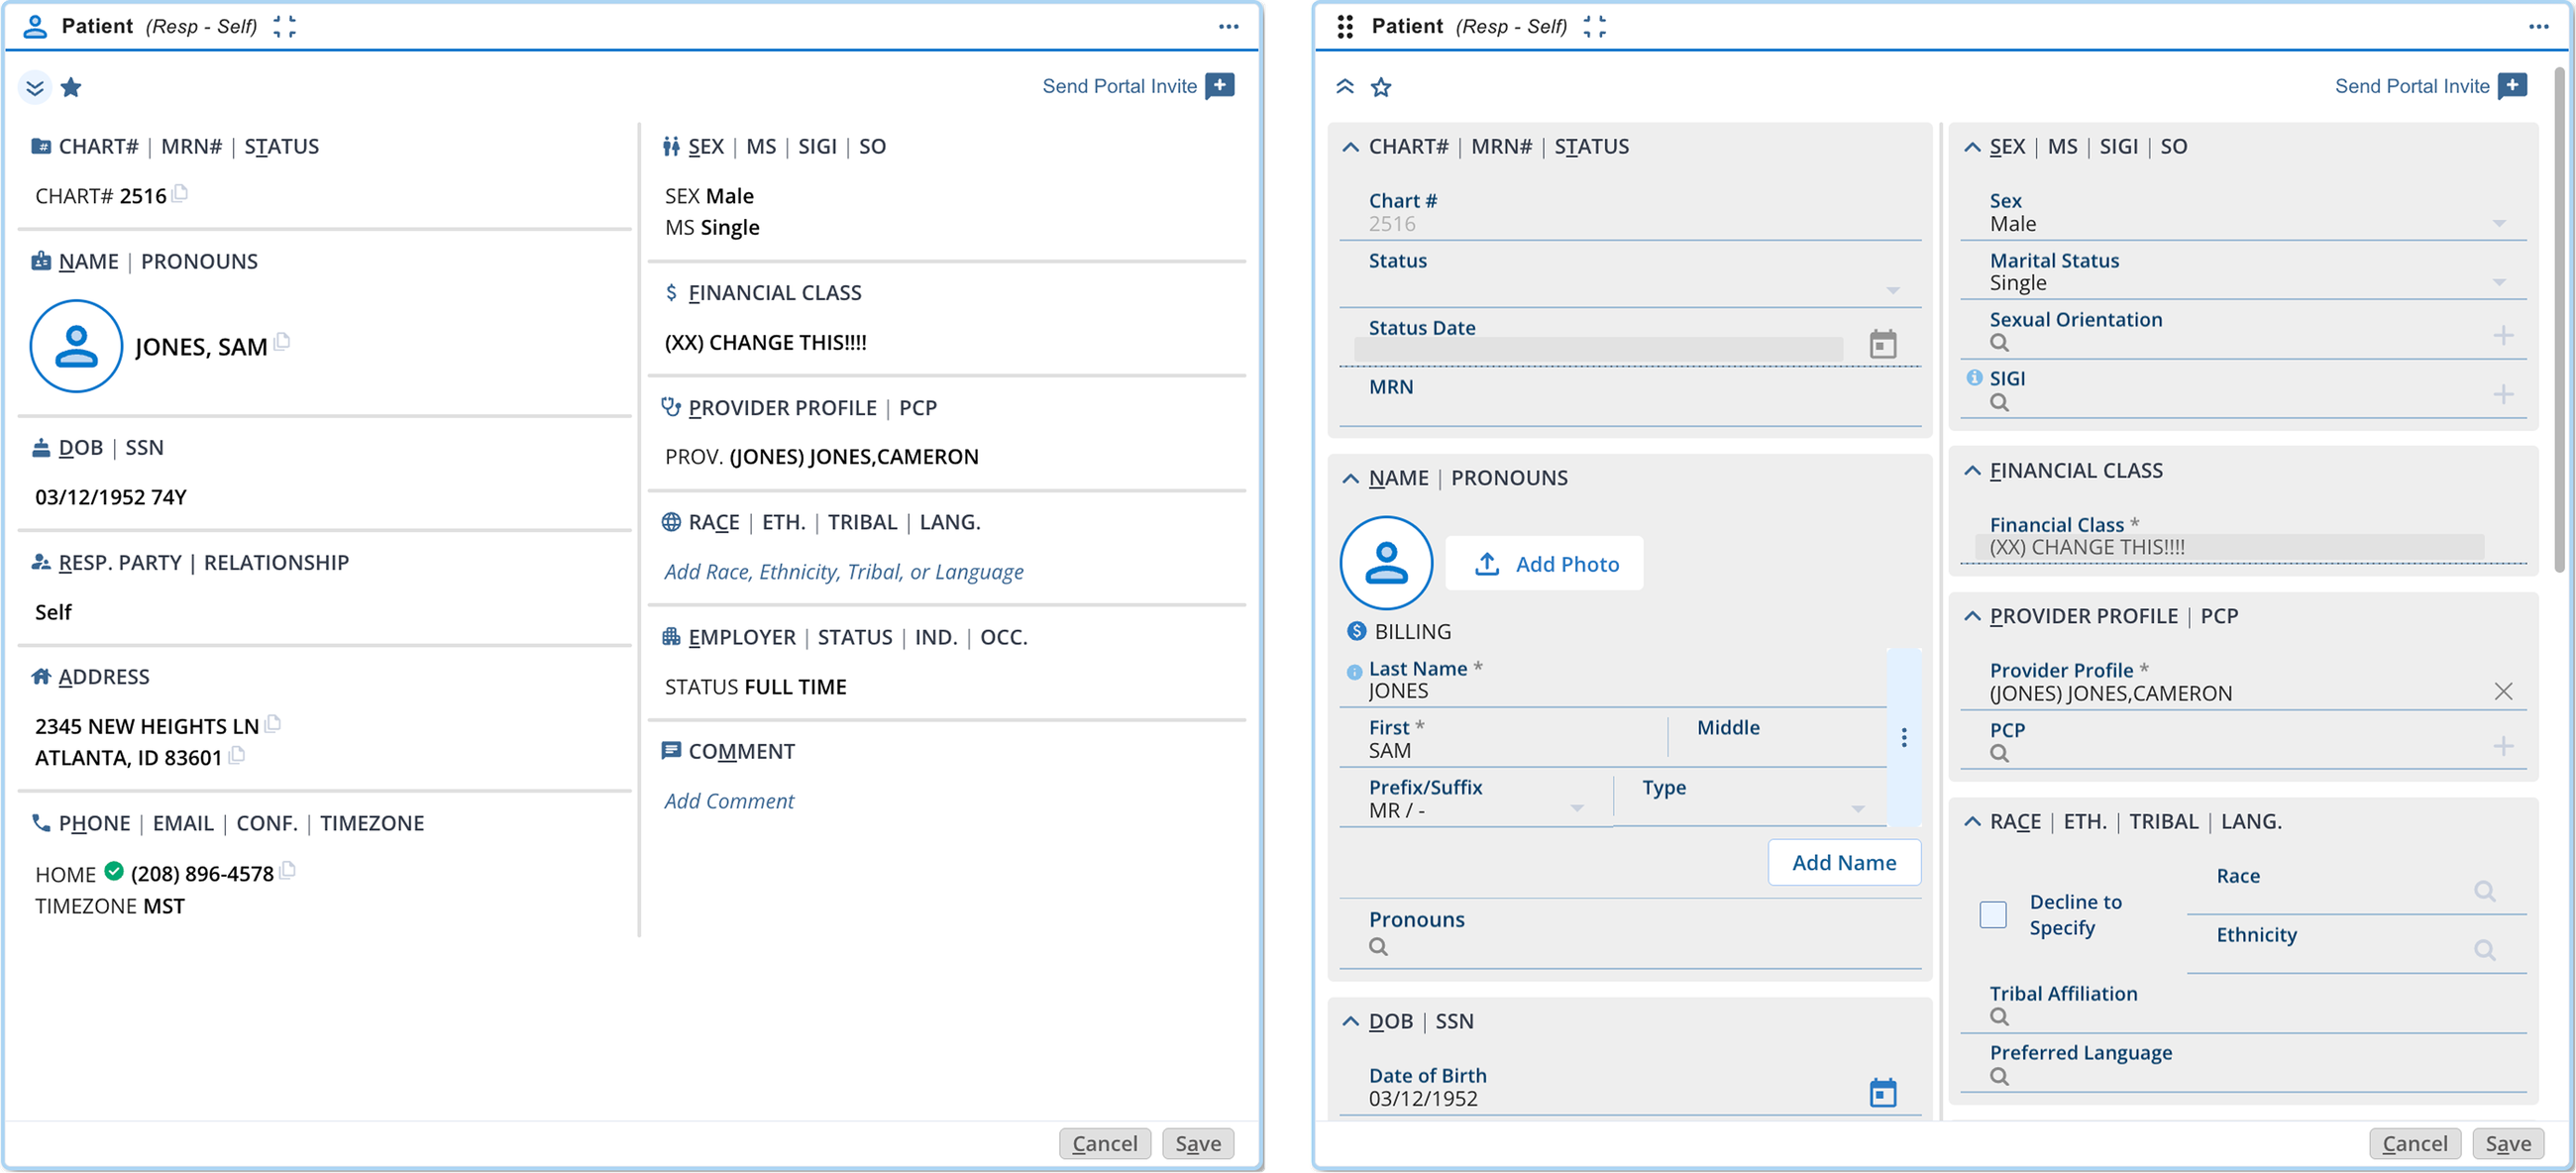Open the Prefix/Suffix dropdown
2576x1173 pixels.
coord(1577,809)
